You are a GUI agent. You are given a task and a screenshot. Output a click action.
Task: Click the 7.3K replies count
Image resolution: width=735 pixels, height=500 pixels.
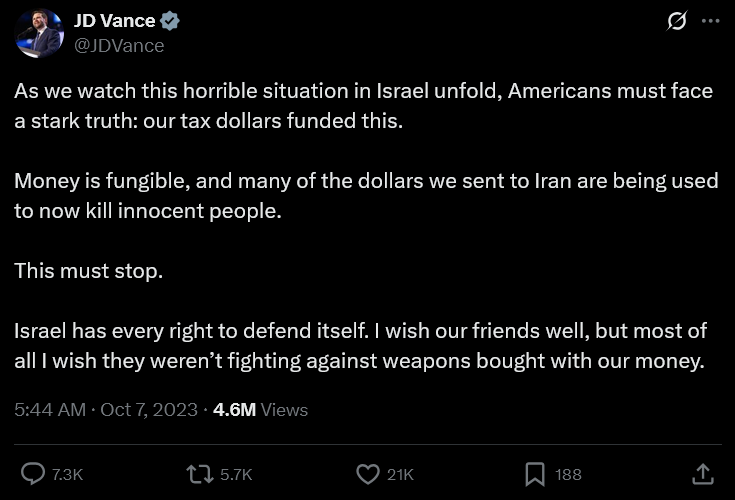point(67,474)
